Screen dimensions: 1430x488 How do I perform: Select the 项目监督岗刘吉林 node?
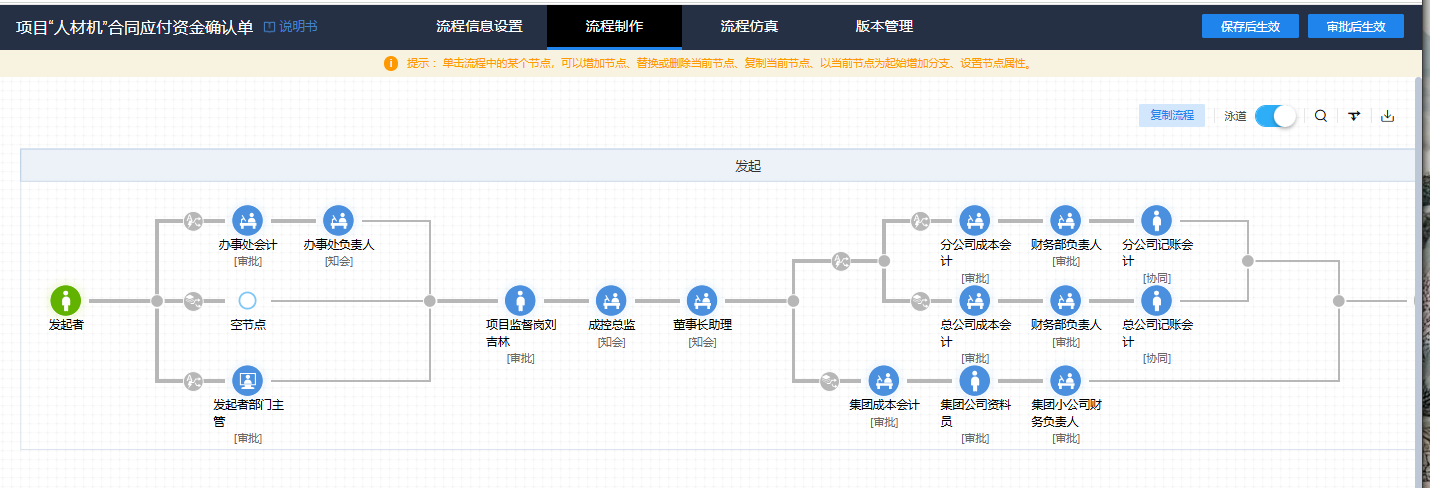(x=519, y=300)
